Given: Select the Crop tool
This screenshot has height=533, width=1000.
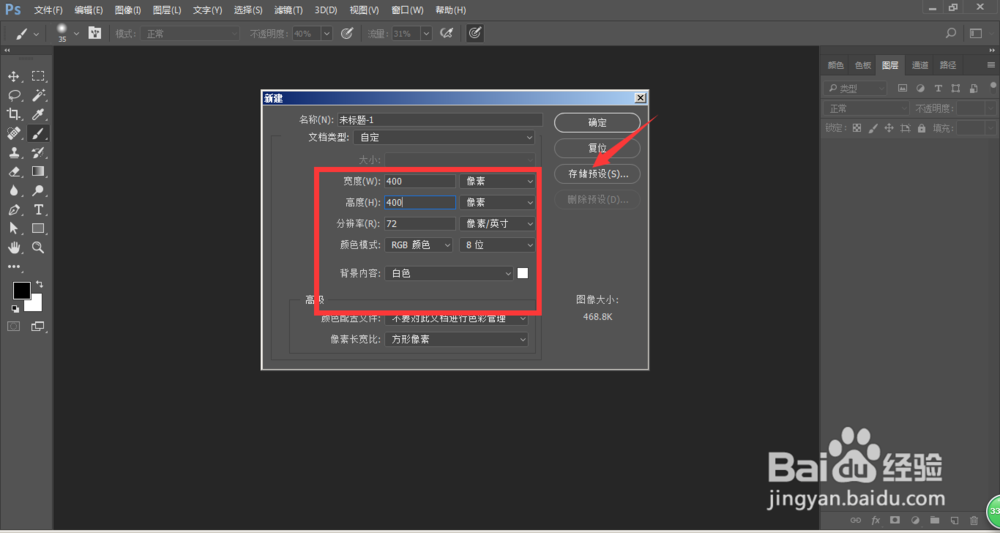Looking at the screenshot, I should coord(13,114).
